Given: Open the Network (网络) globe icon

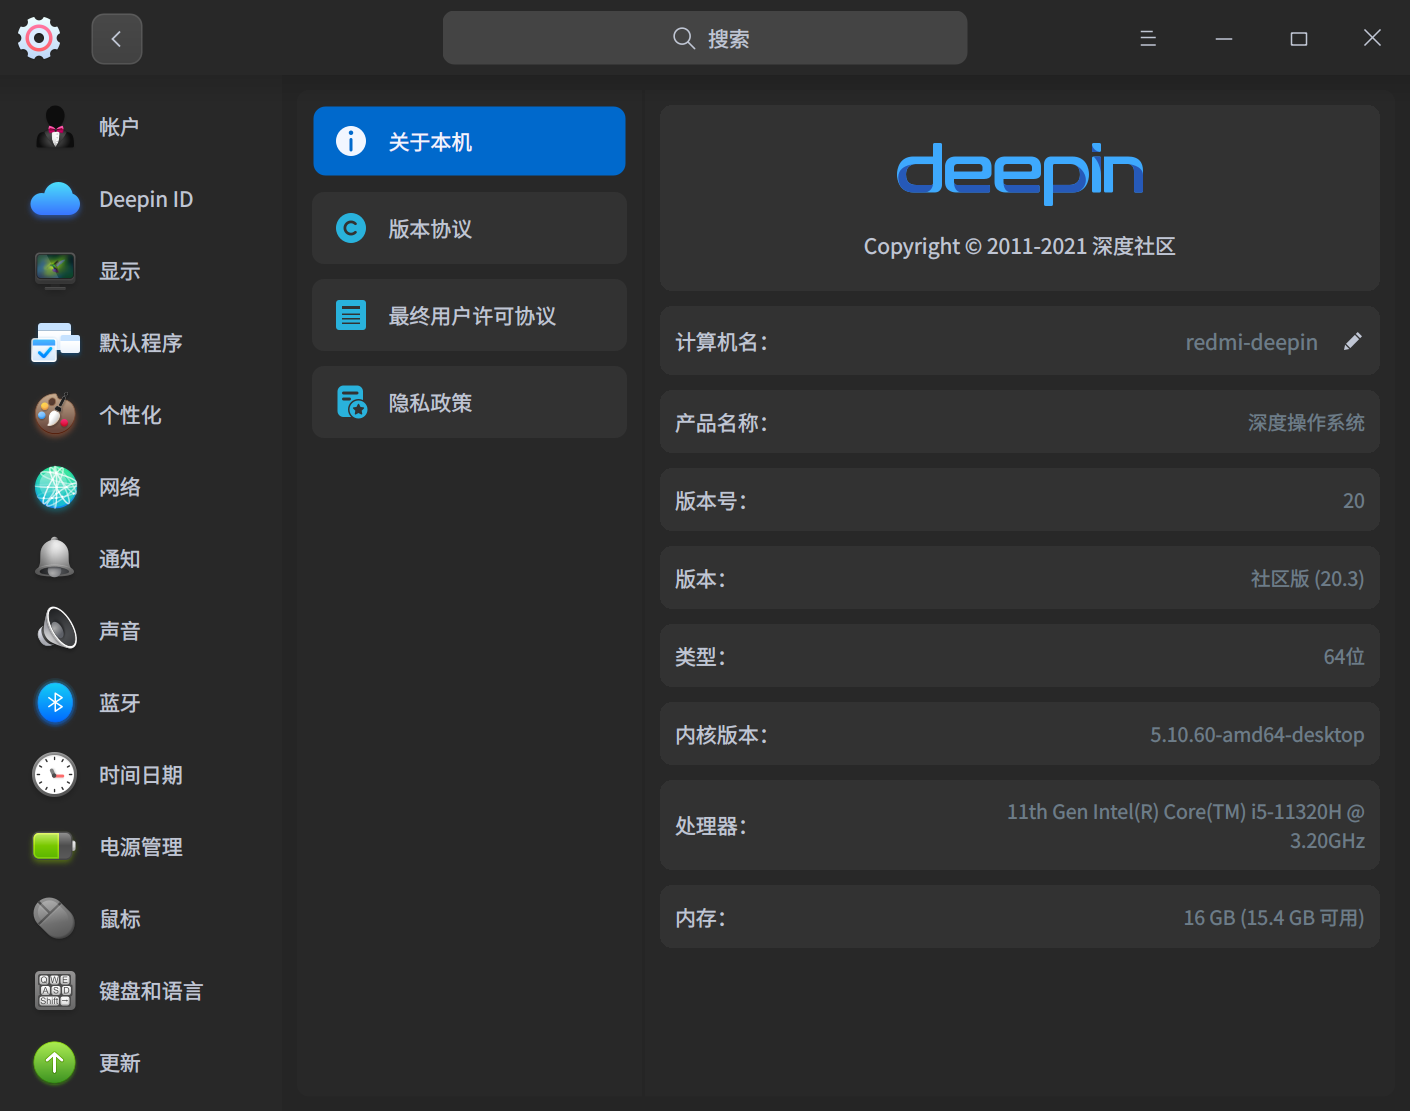Looking at the screenshot, I should (55, 487).
